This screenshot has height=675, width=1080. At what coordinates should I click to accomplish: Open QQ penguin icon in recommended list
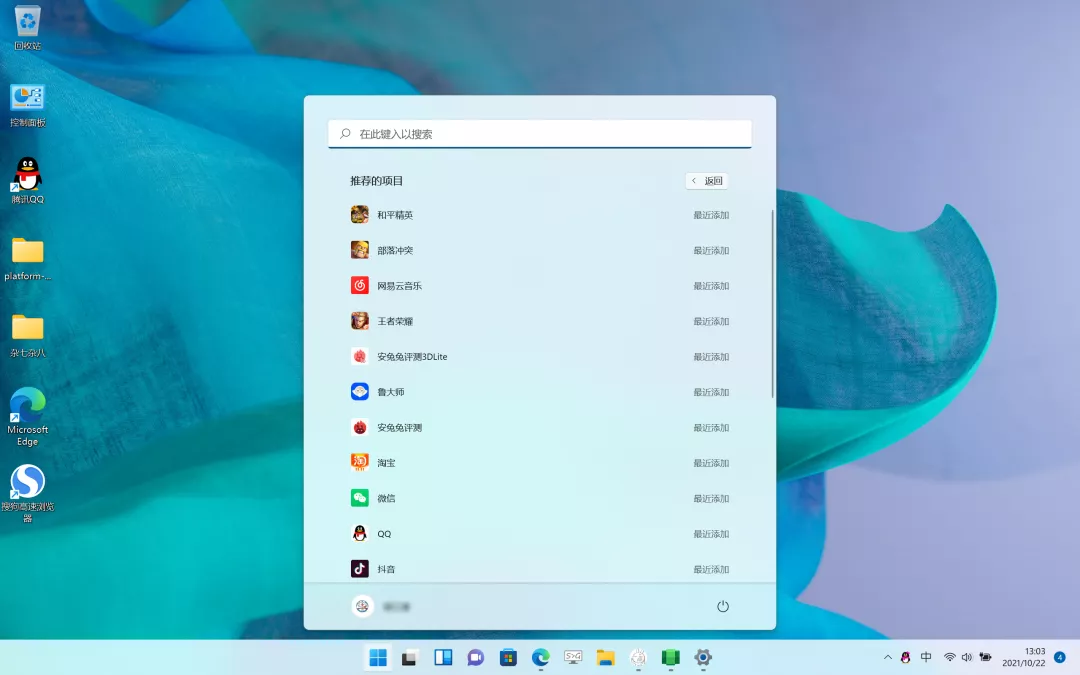(x=360, y=533)
